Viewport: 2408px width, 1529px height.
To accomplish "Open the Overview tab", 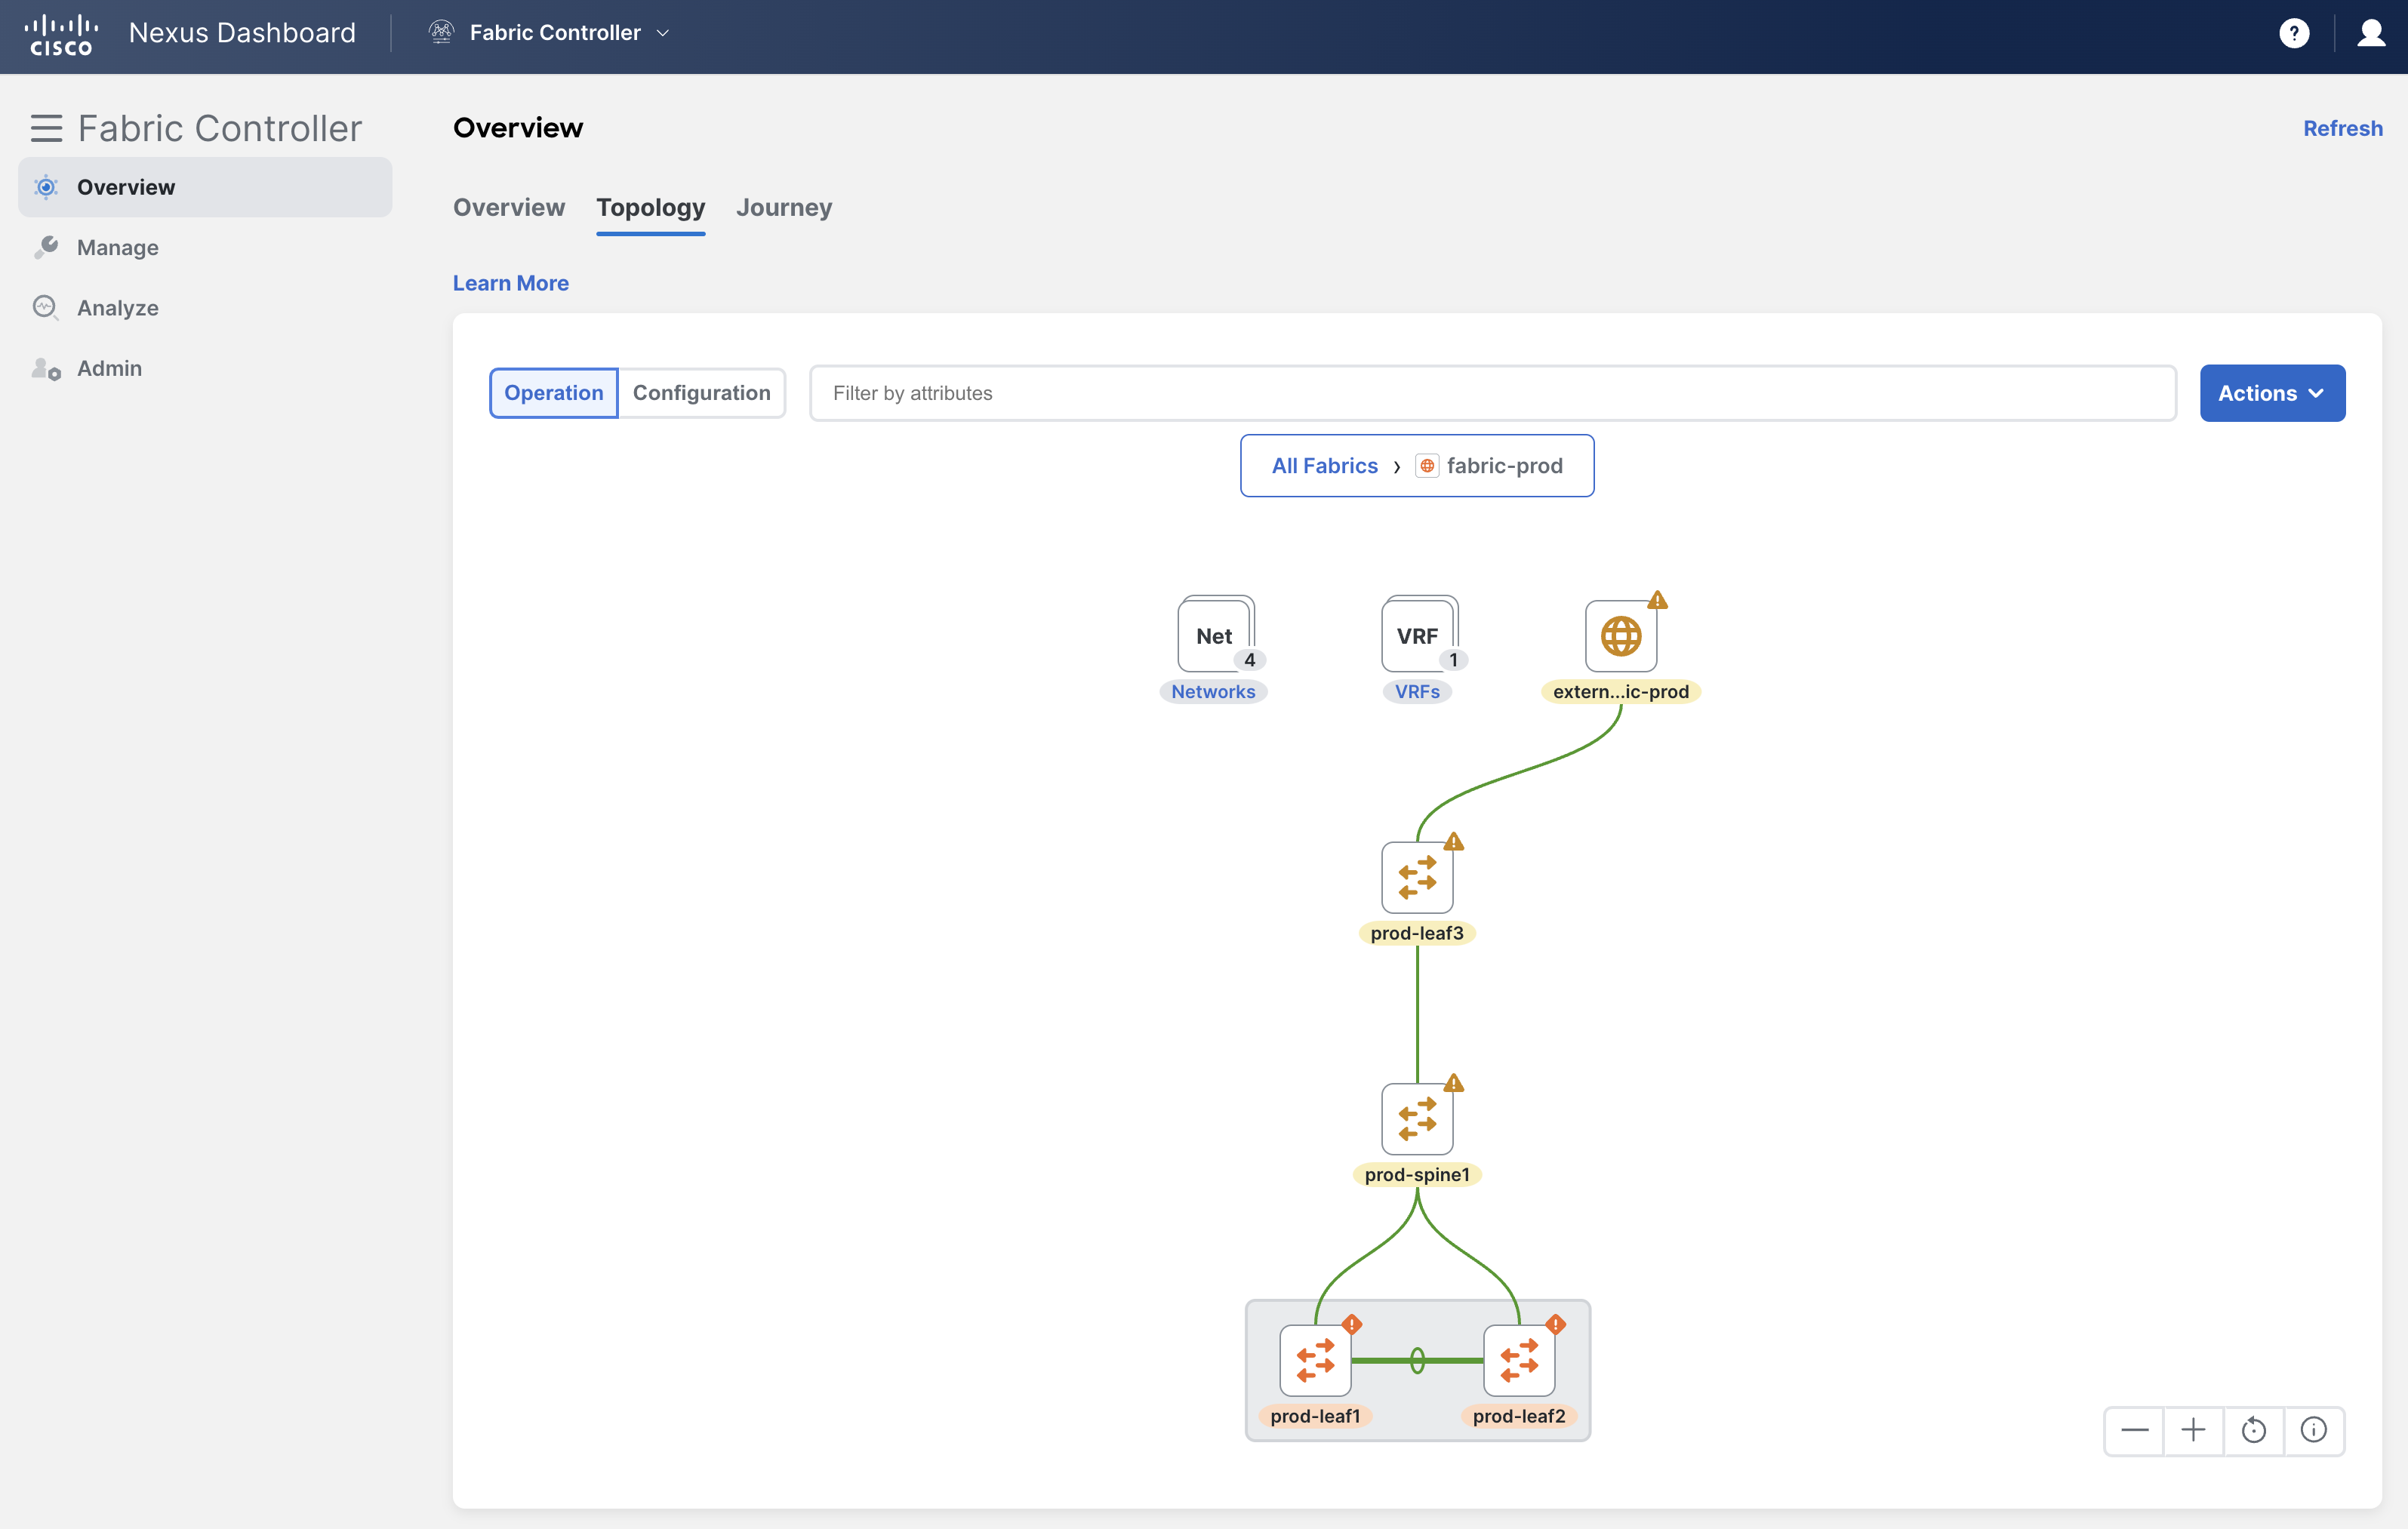I will [509, 207].
